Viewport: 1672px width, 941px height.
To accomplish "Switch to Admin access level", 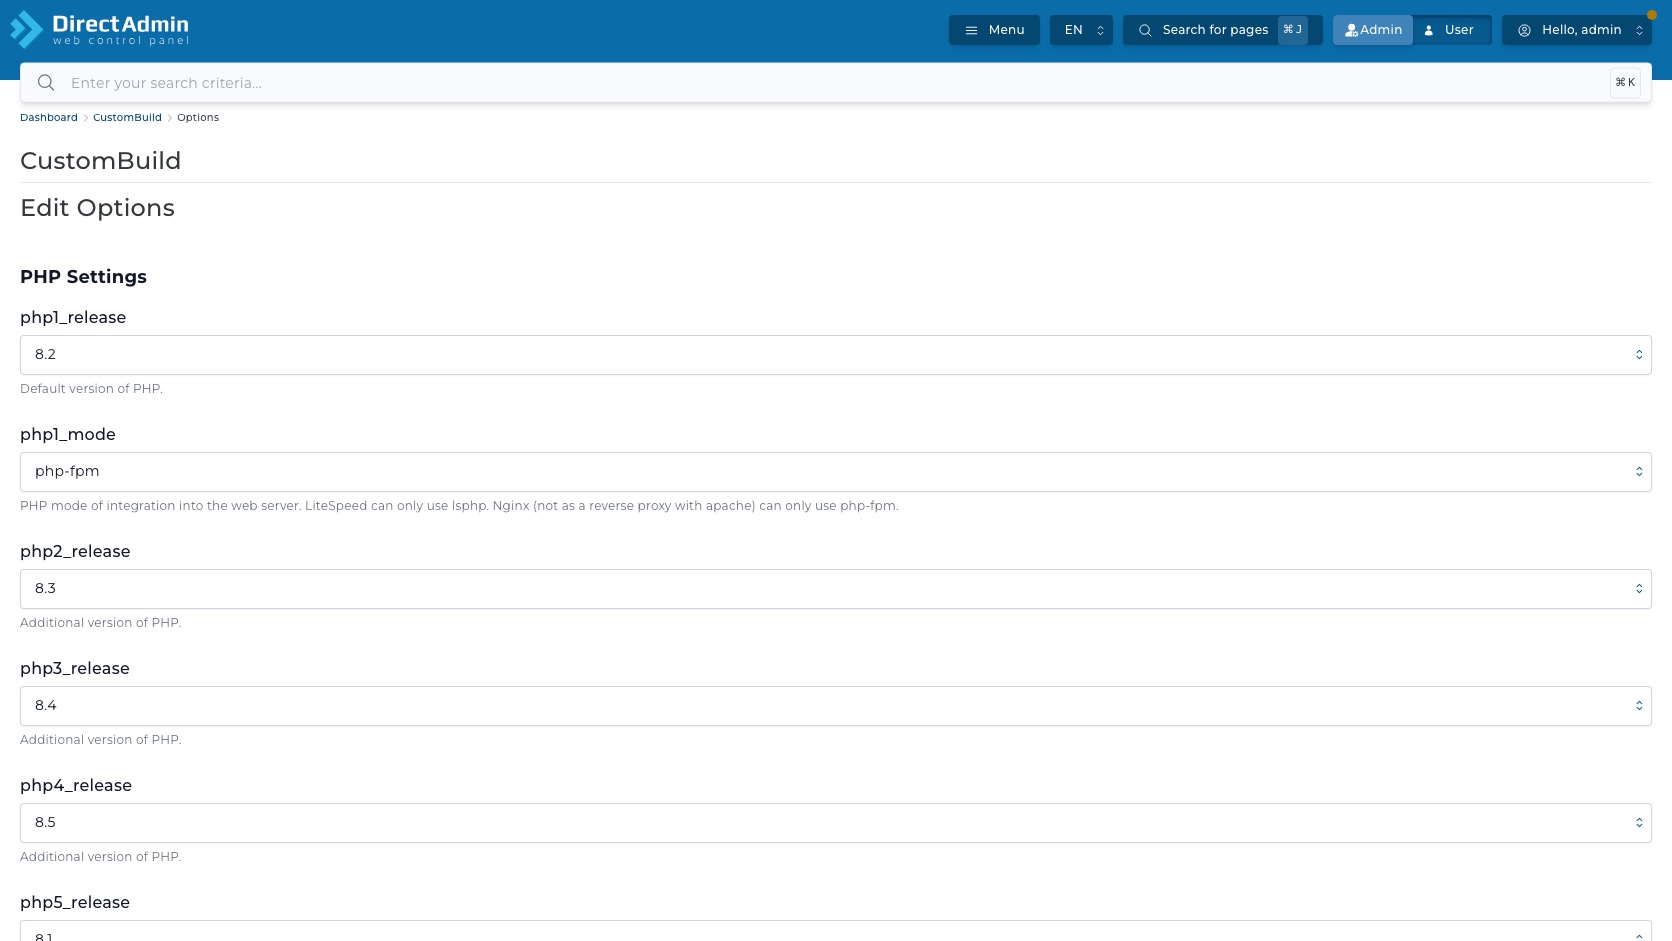I will click(x=1373, y=30).
